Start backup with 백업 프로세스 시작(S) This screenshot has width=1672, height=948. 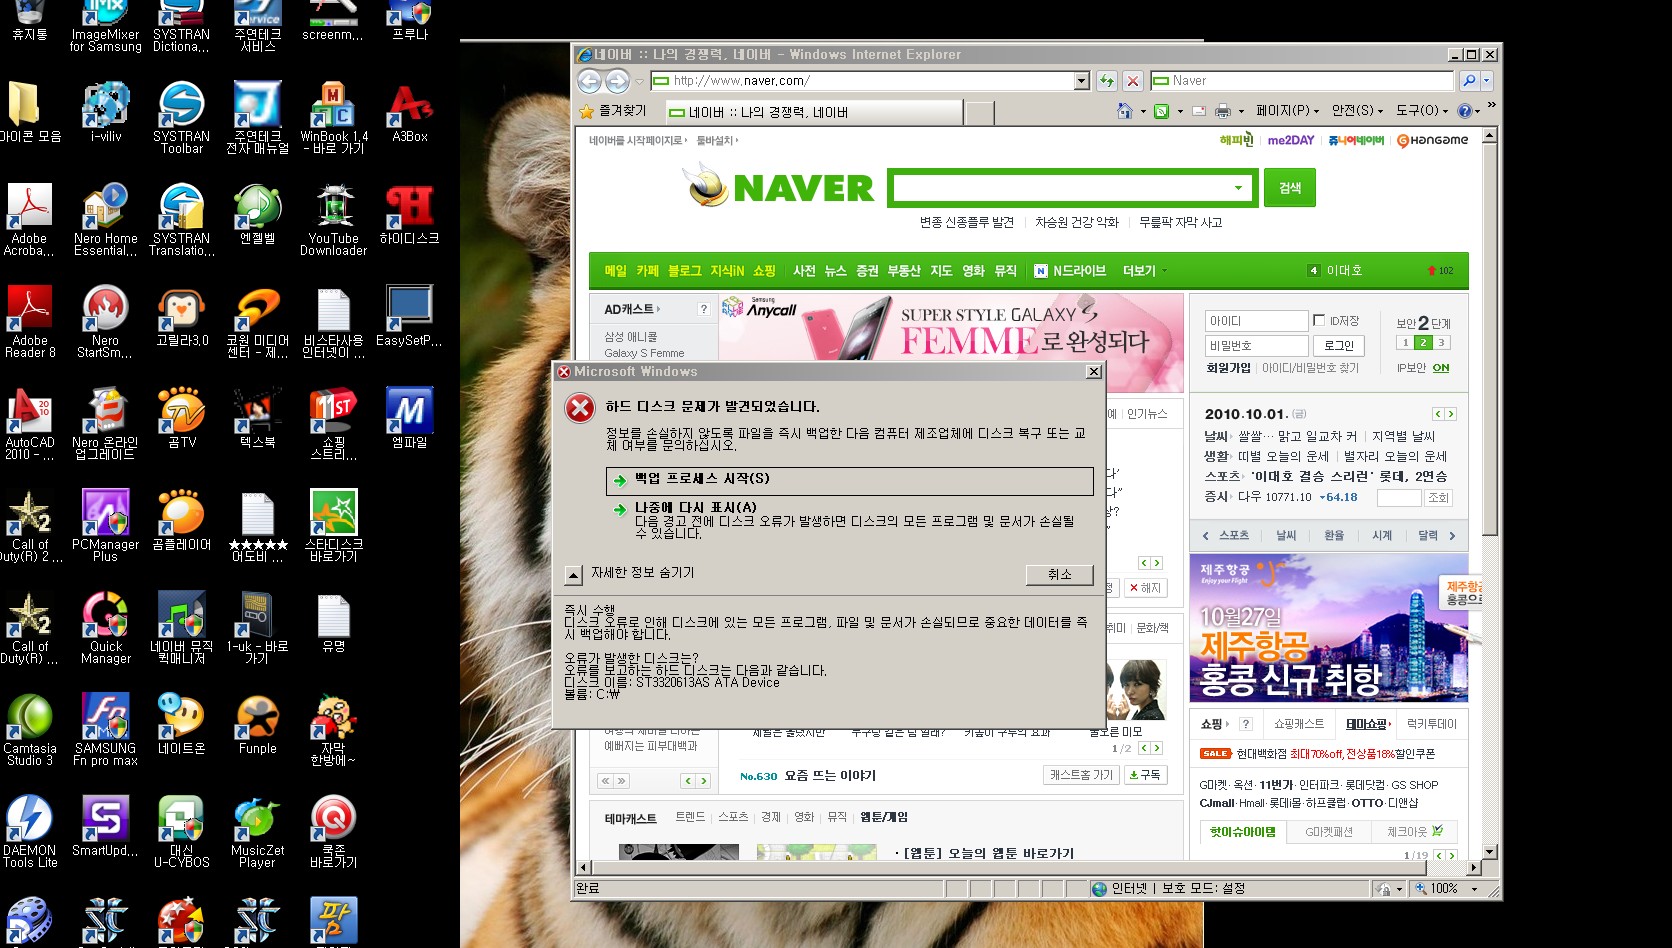(850, 480)
